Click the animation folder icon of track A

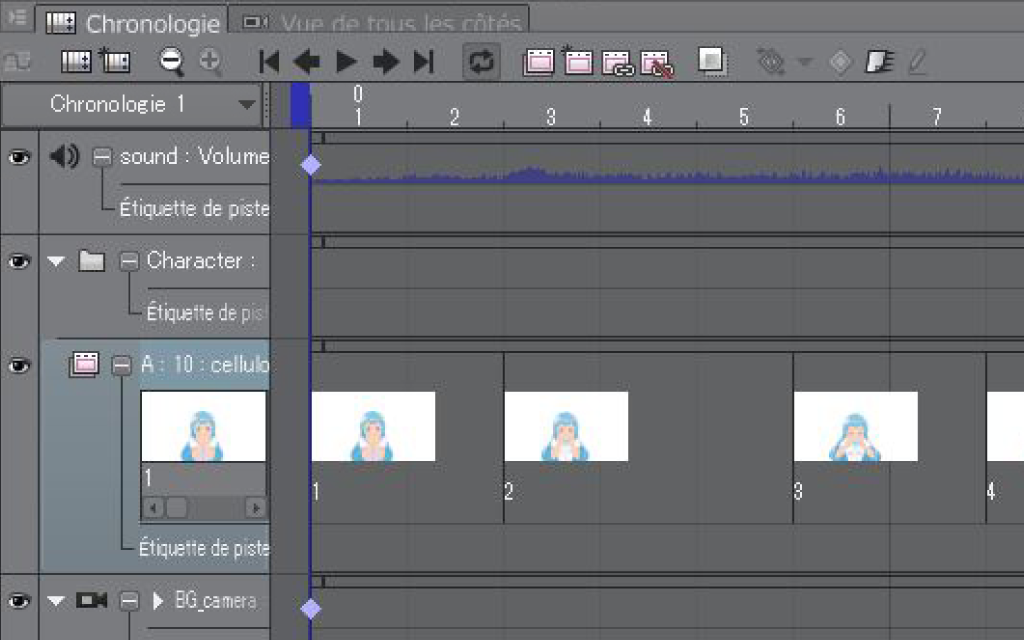click(84, 364)
